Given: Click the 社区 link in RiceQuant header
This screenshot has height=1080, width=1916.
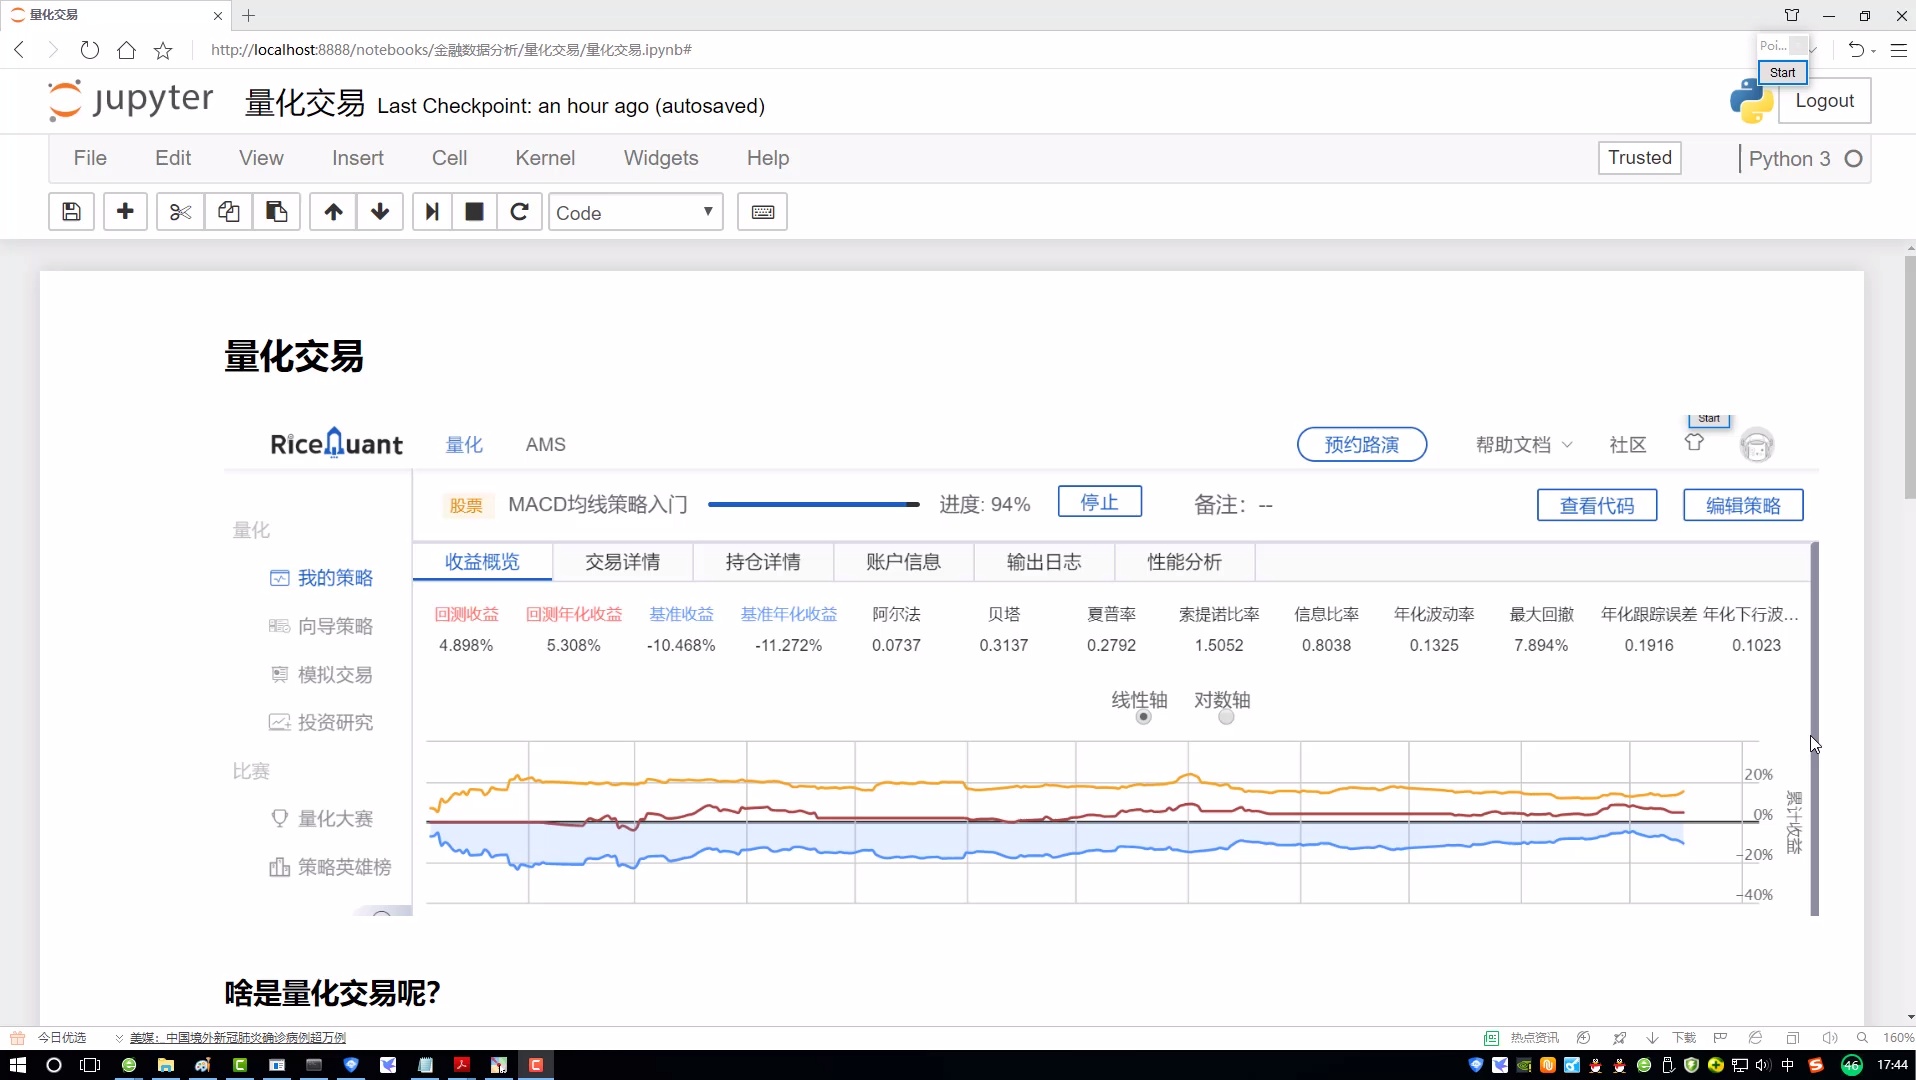Looking at the screenshot, I should click(1627, 445).
